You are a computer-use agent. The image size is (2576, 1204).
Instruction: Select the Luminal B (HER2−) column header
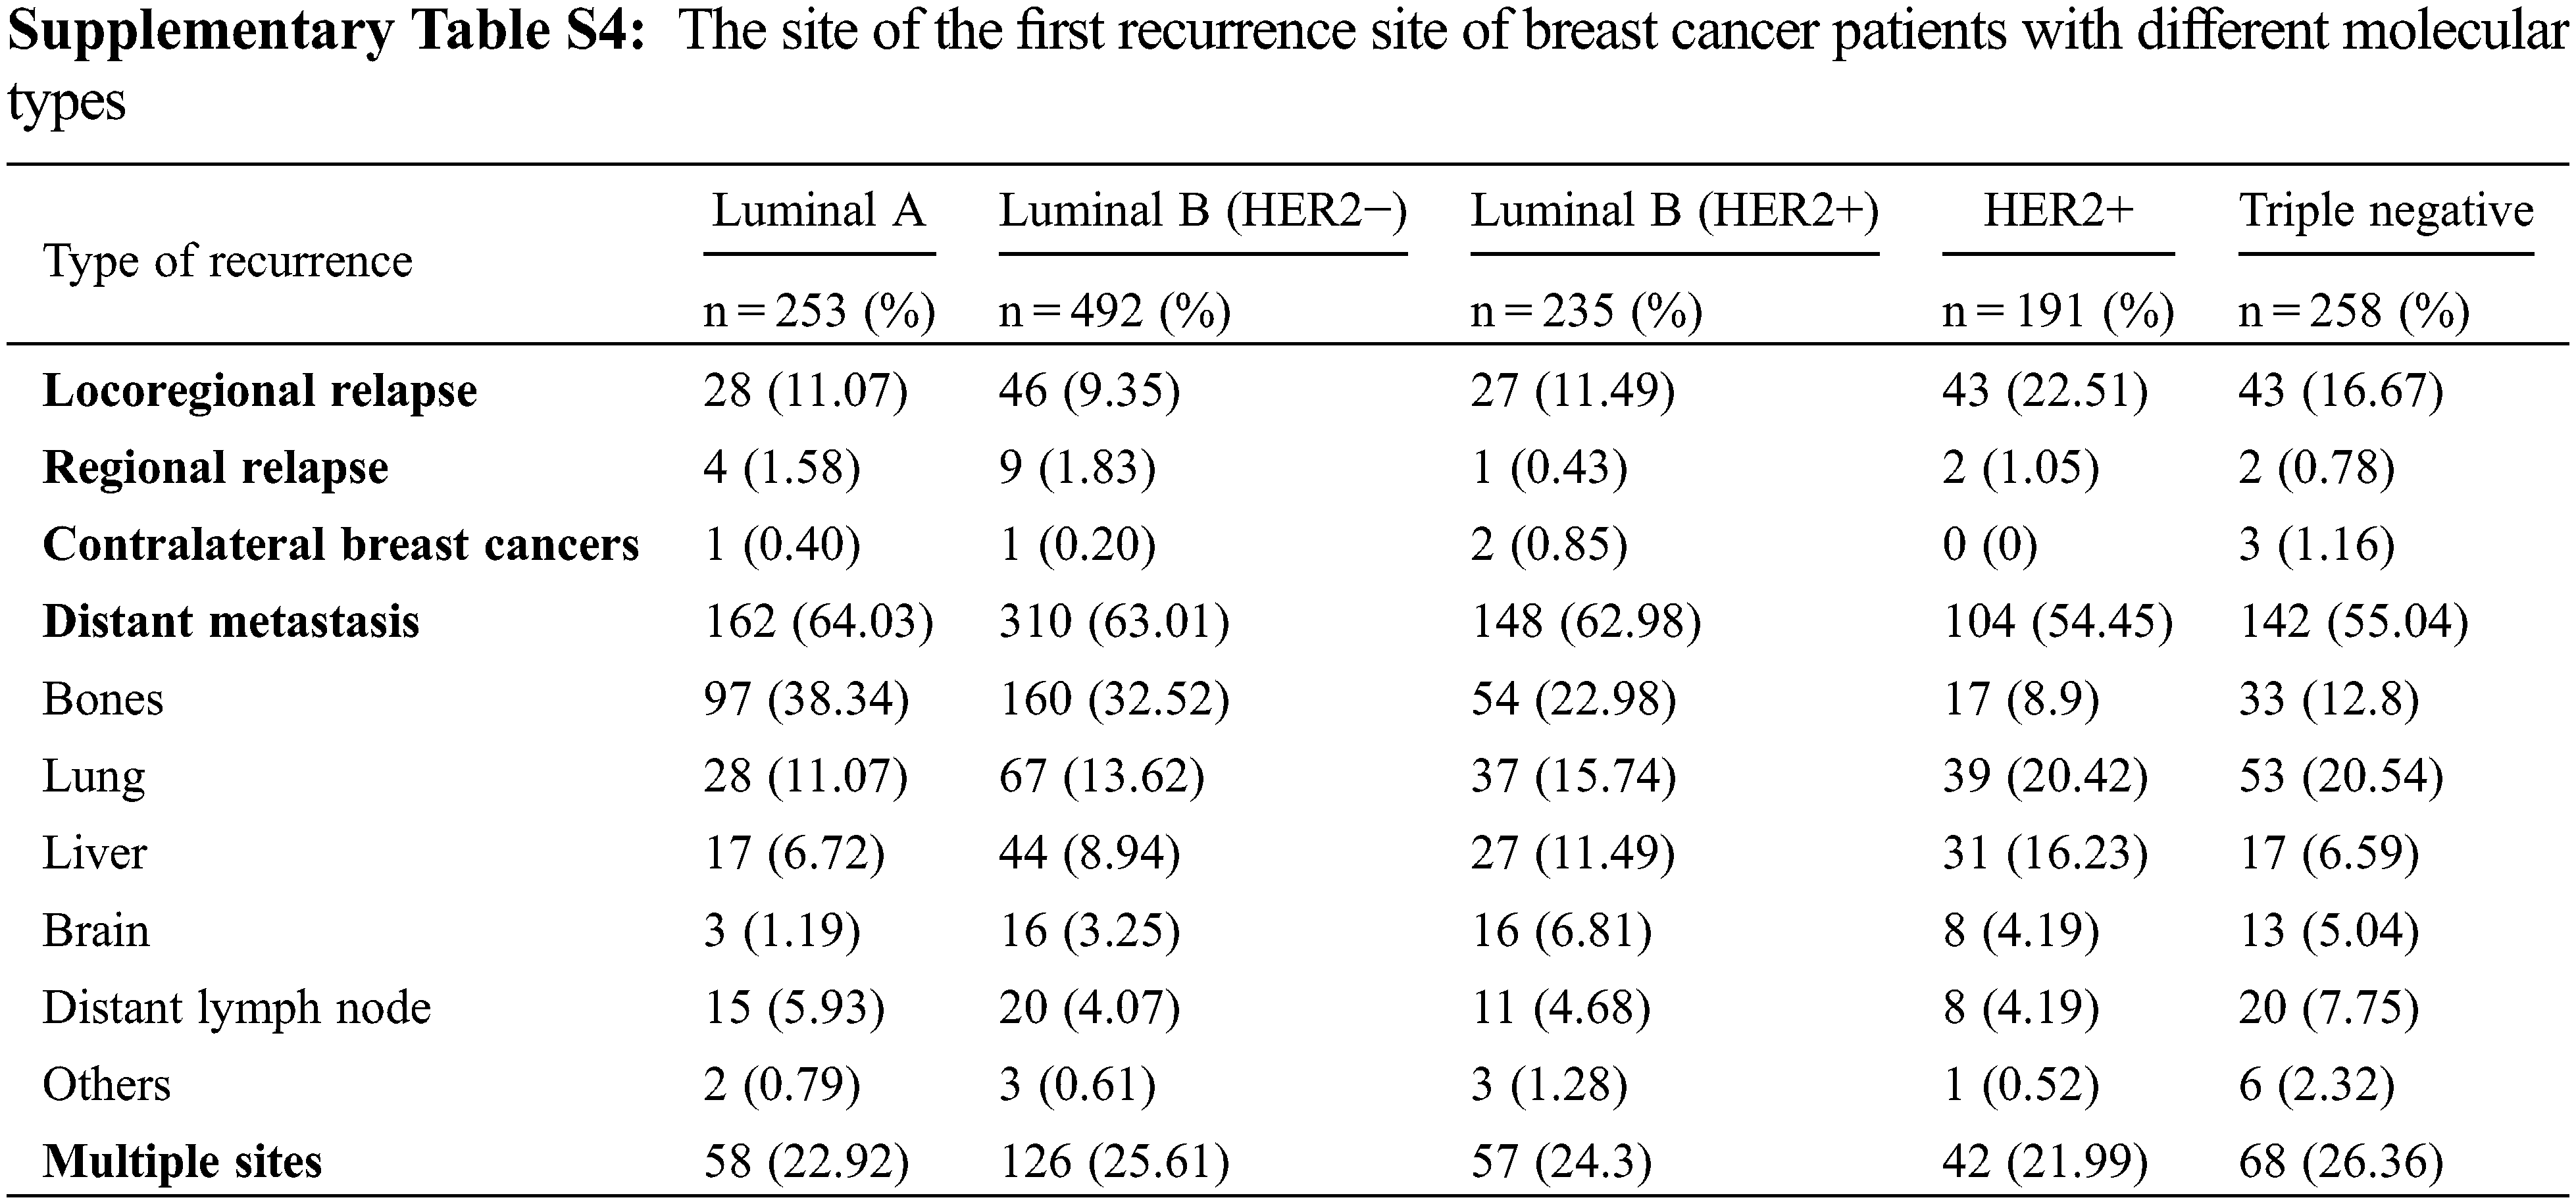click(x=1202, y=211)
